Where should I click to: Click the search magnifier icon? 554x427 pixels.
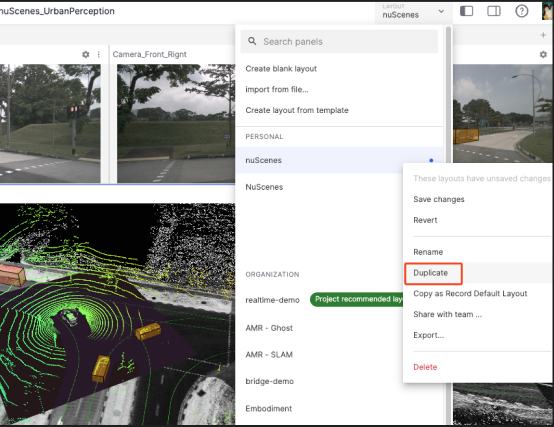click(x=252, y=41)
